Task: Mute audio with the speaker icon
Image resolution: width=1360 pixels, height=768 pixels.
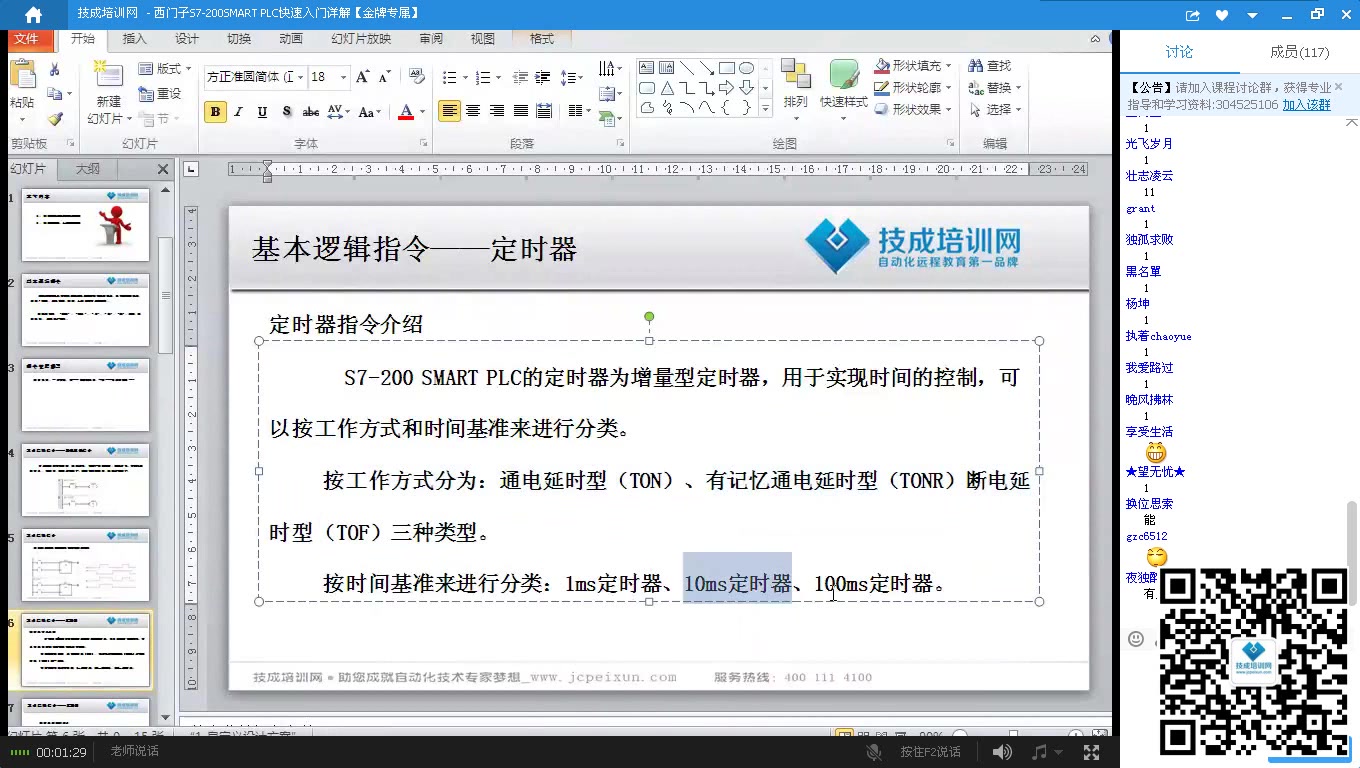Action: (1003, 751)
